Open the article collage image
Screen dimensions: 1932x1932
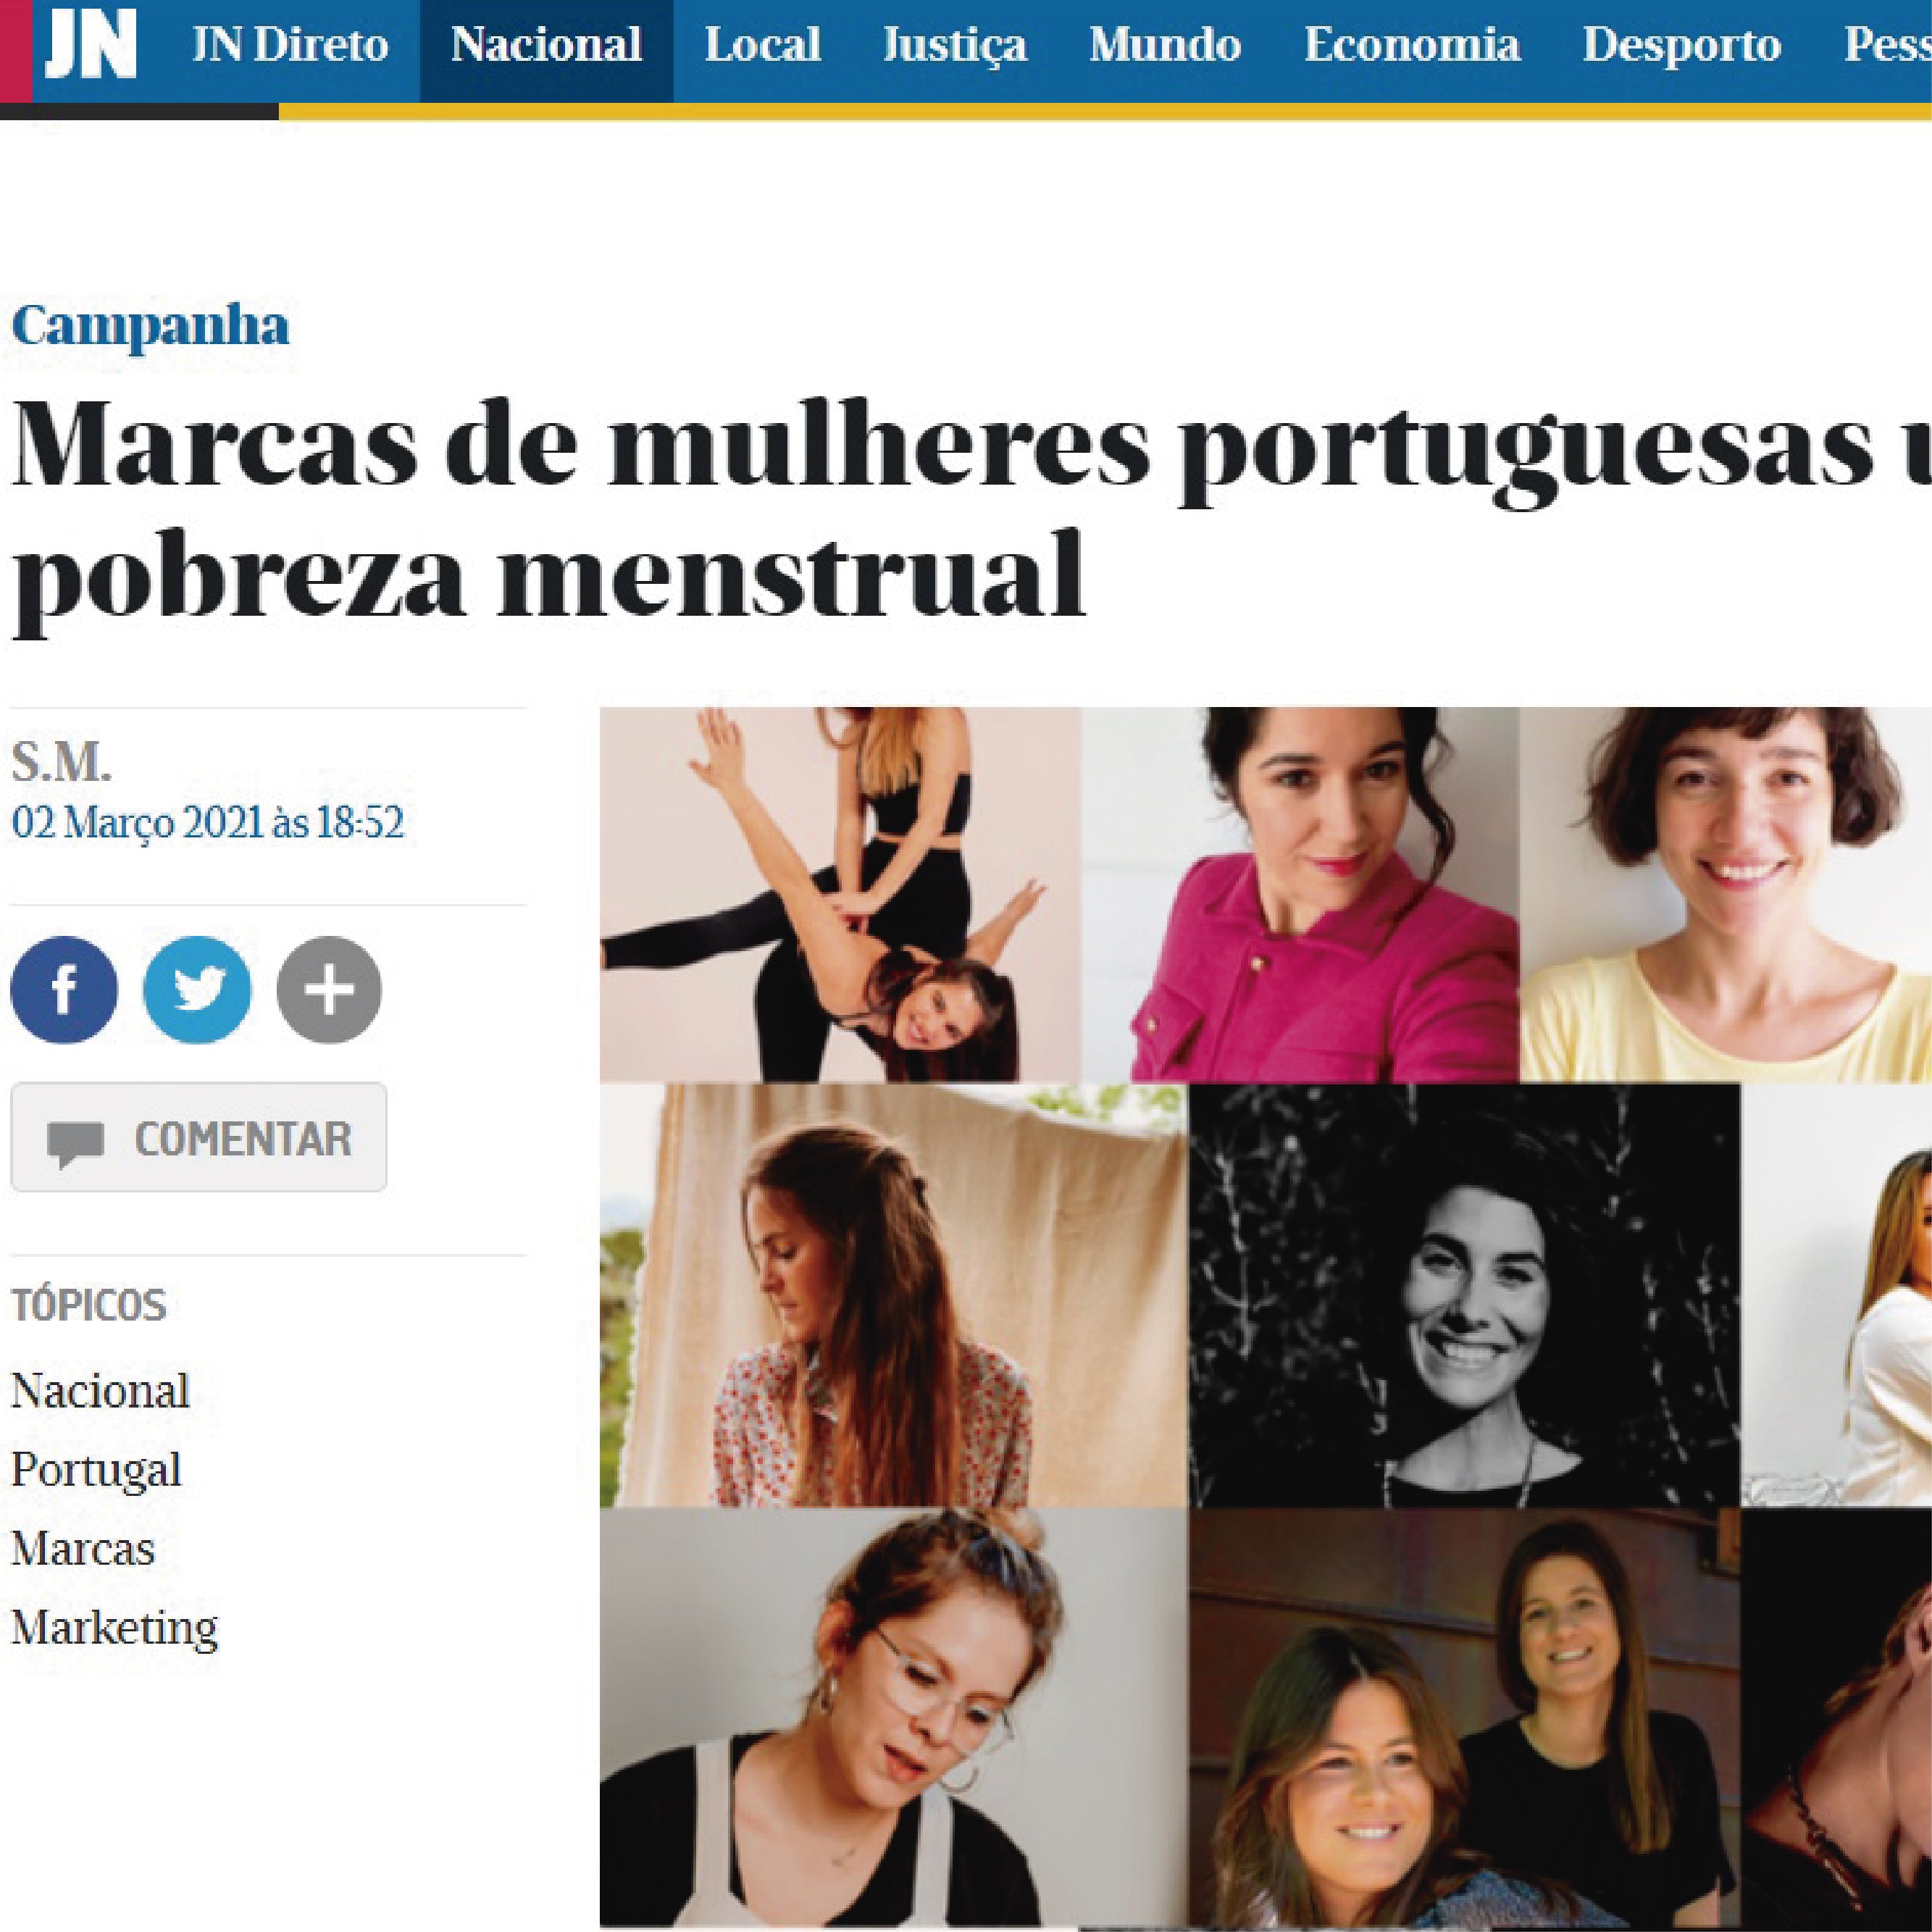(1266, 1319)
